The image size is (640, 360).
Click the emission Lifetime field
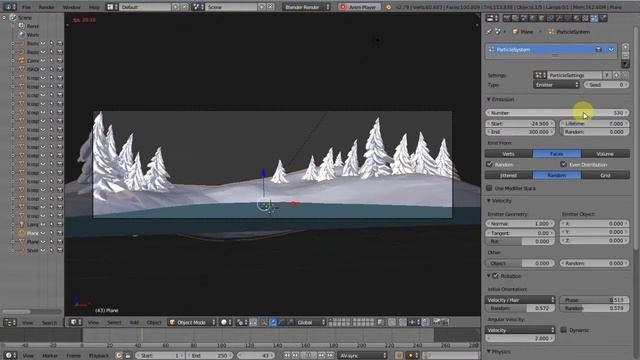click(x=594, y=123)
